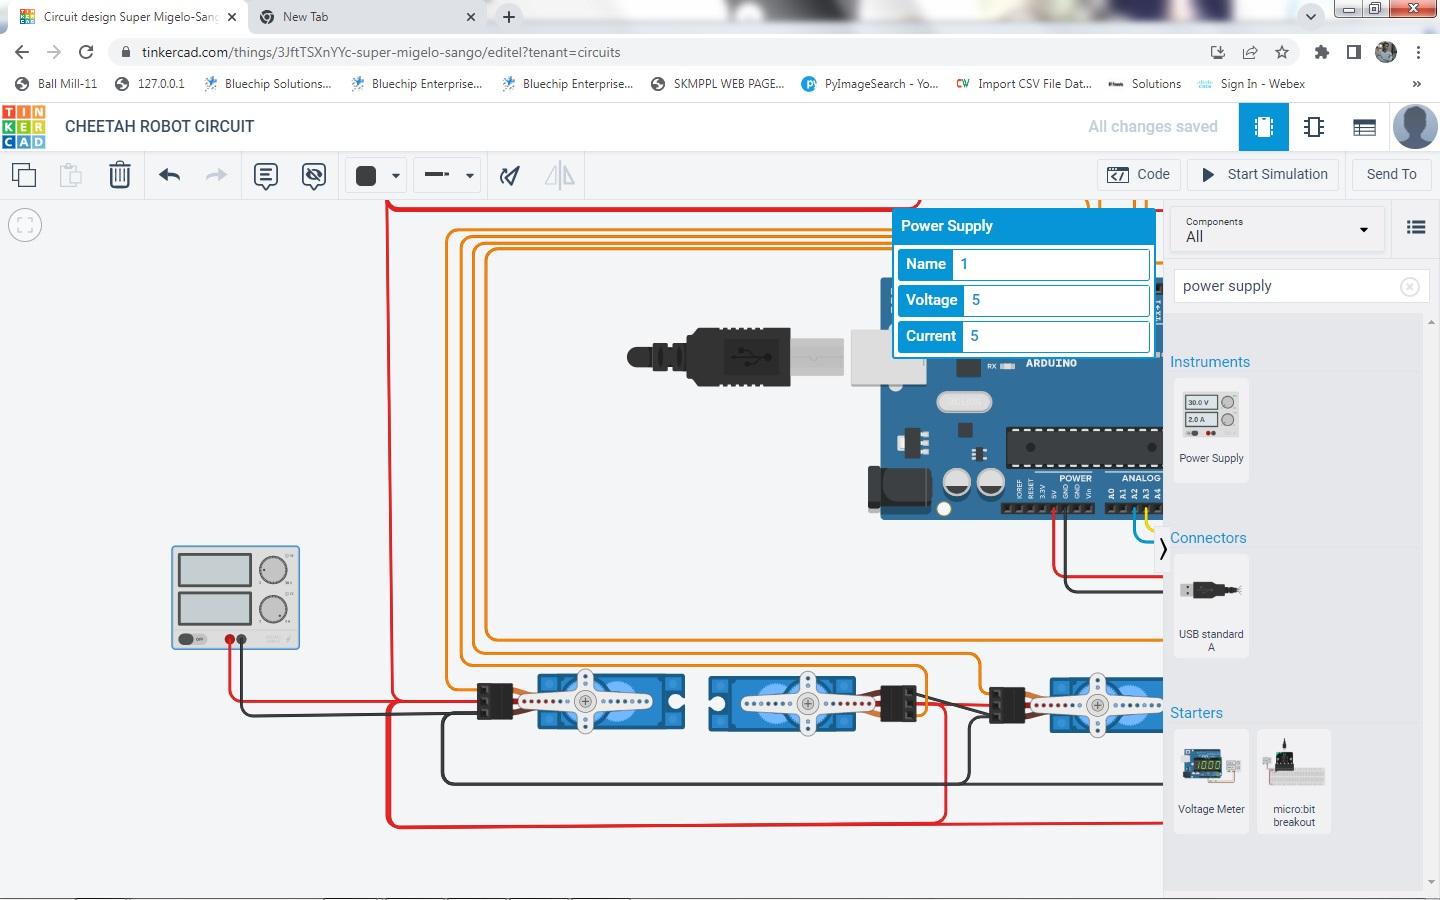The width and height of the screenshot is (1440, 900).
Task: Go back in browser history
Action: pyautogui.click(x=22, y=52)
